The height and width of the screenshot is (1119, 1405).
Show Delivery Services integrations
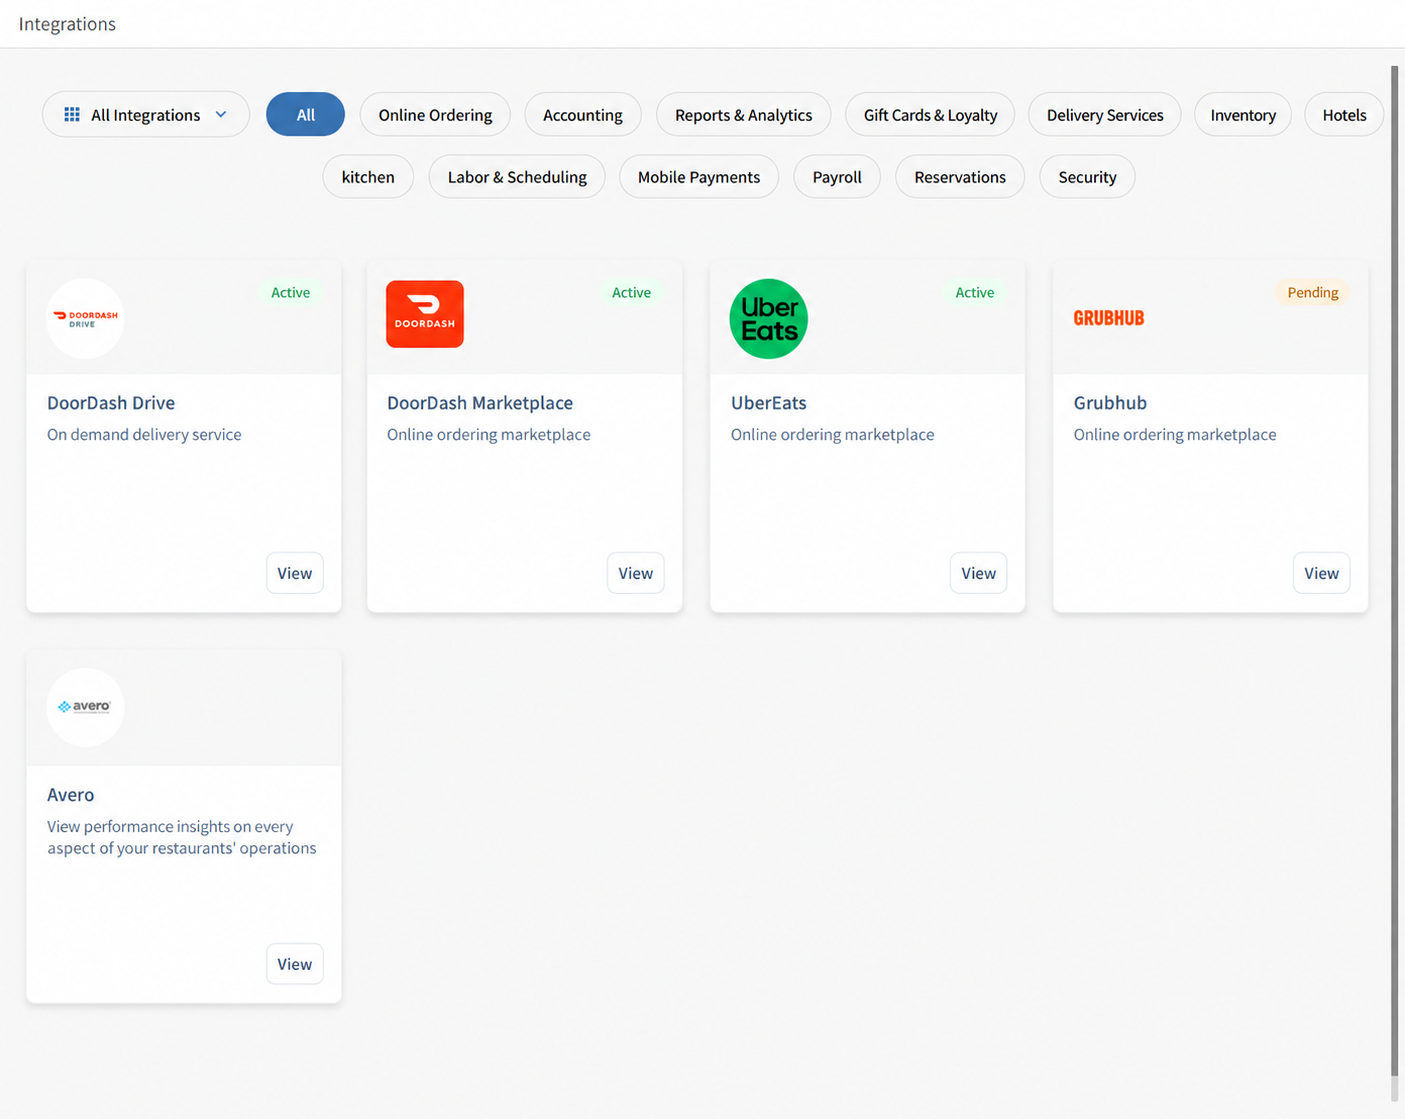point(1105,114)
